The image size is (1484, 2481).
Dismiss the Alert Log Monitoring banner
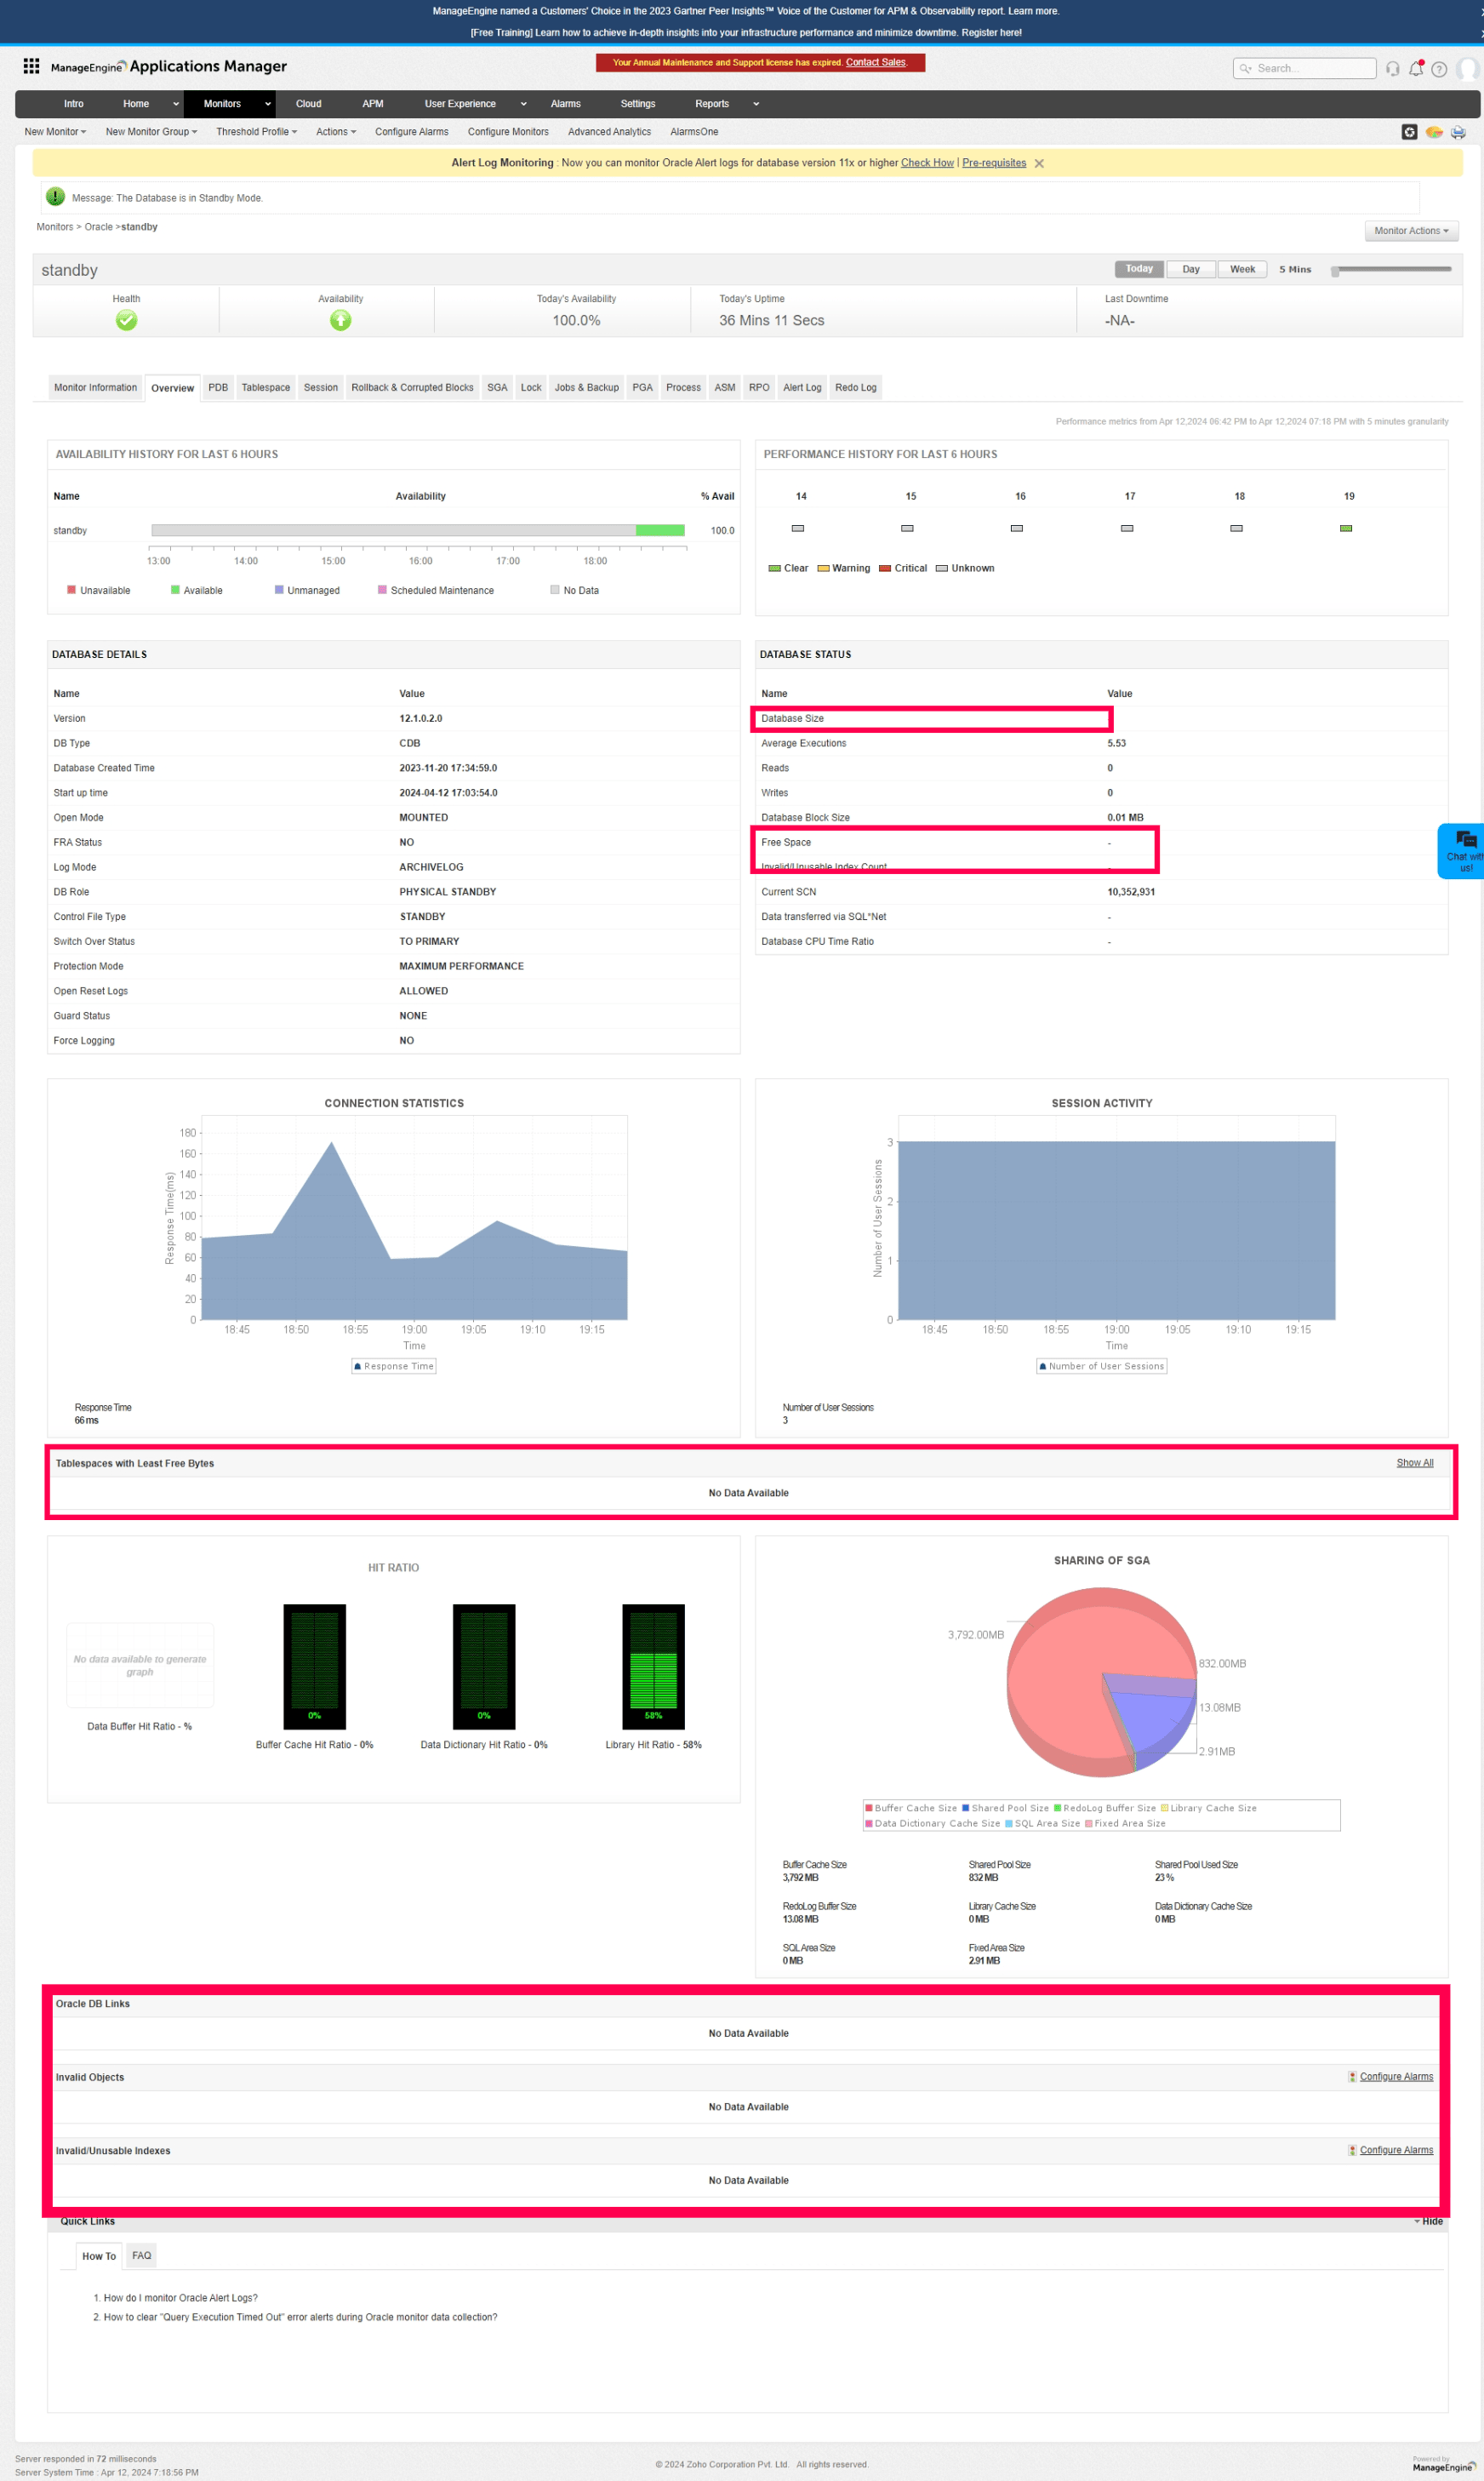pyautogui.click(x=1039, y=163)
